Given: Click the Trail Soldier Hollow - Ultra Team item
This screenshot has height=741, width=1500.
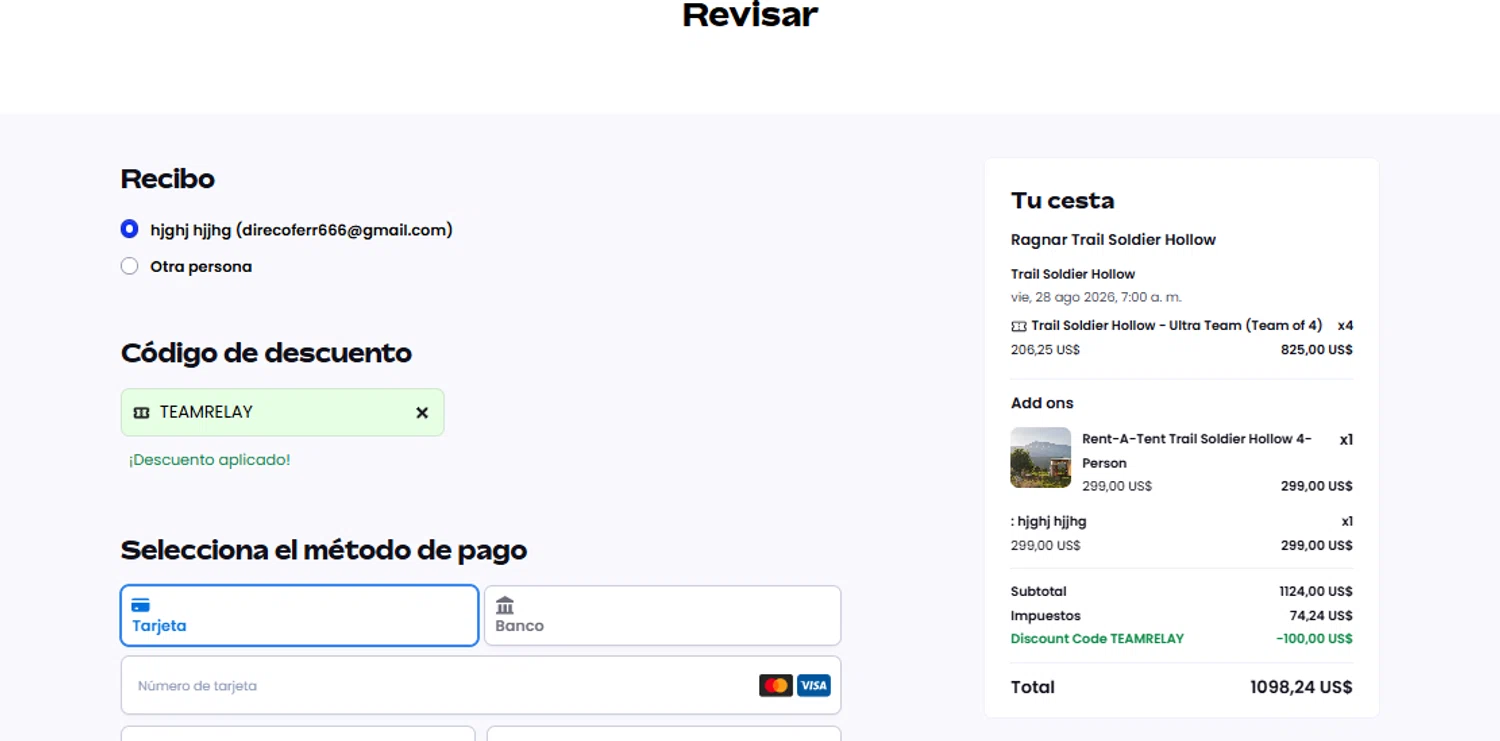Looking at the screenshot, I should coord(1177,325).
